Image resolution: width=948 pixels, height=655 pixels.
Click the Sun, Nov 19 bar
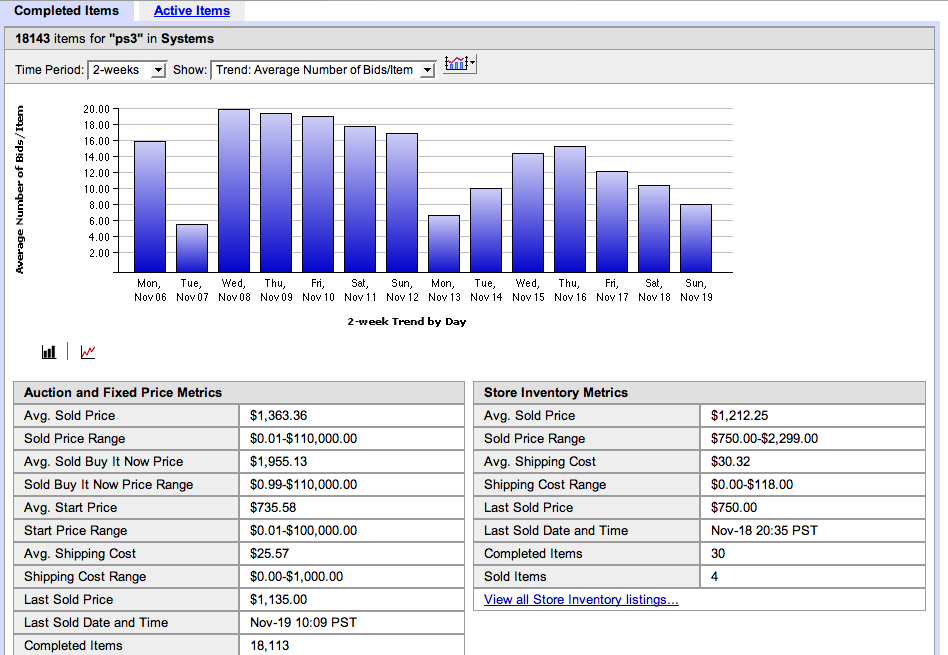click(x=696, y=238)
